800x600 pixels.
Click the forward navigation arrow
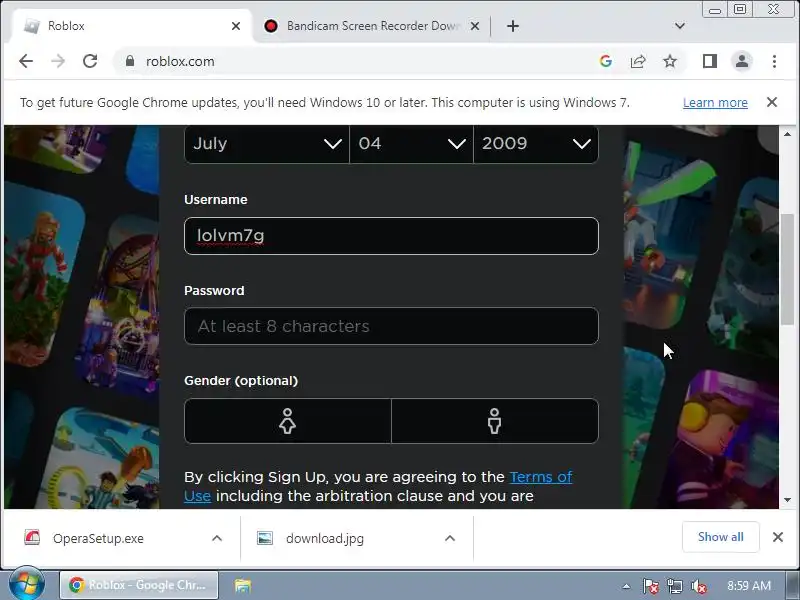point(58,61)
